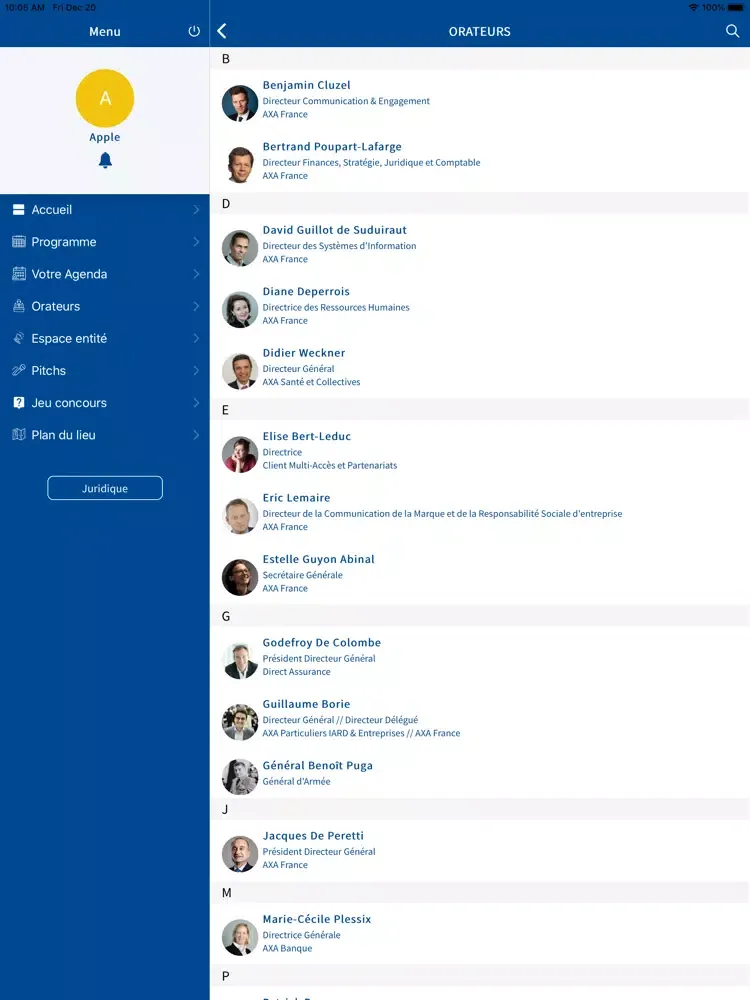750x1000 pixels.
Task: Open the Pitchs menu entry
Action: click(105, 370)
